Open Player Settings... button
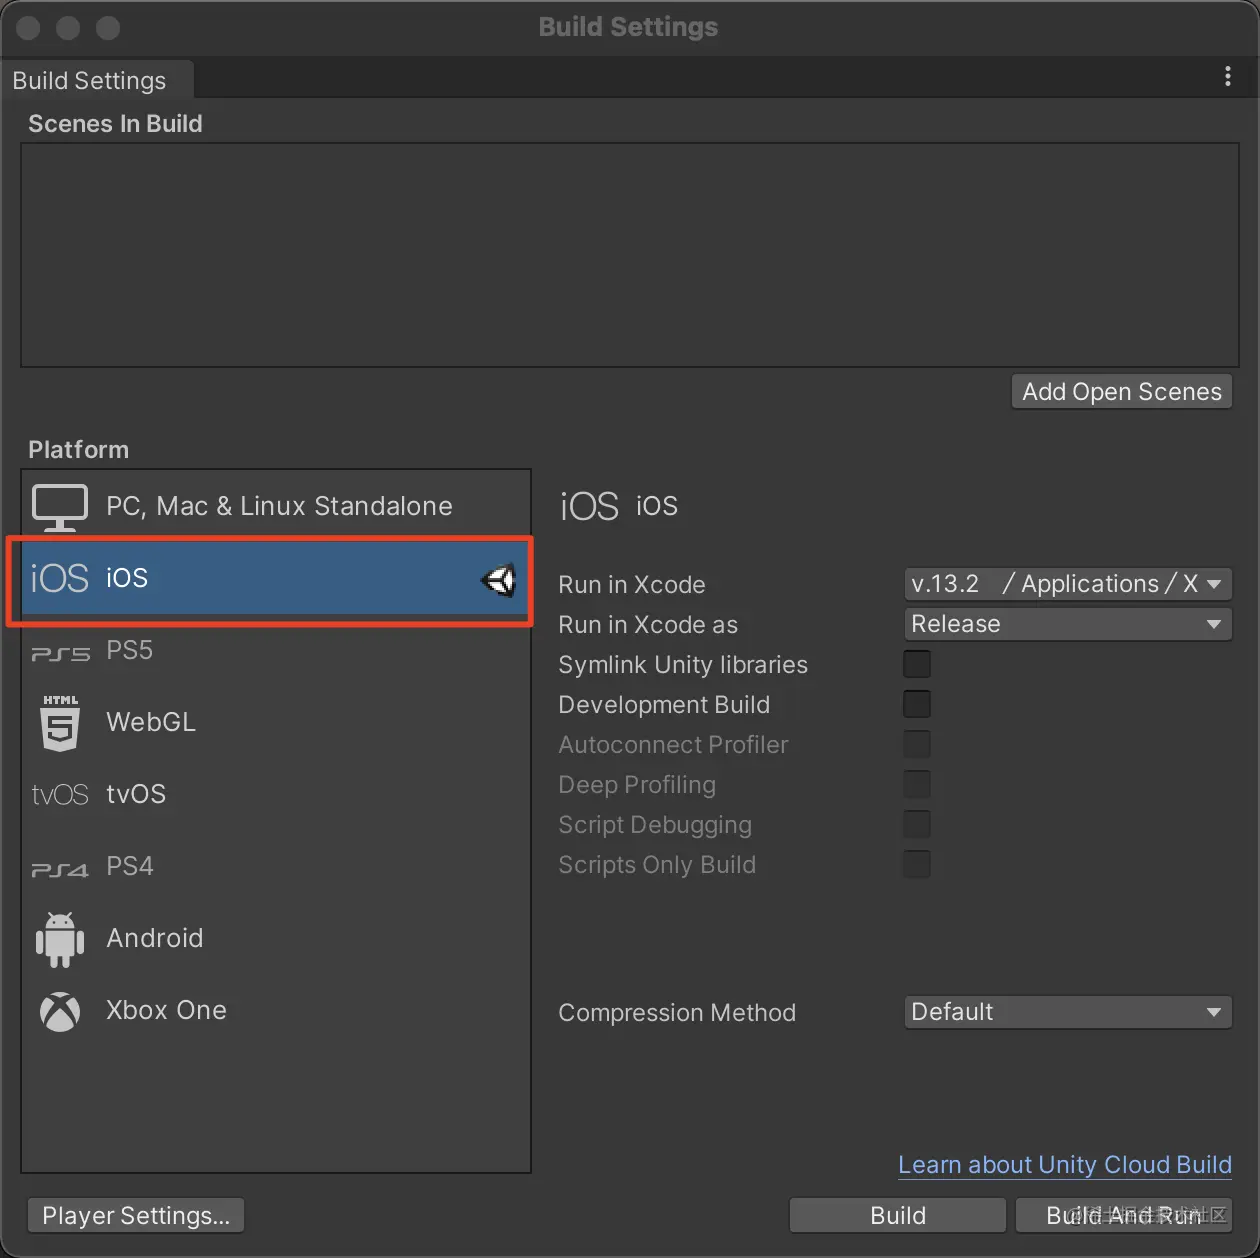Image resolution: width=1260 pixels, height=1258 pixels. pos(136,1216)
